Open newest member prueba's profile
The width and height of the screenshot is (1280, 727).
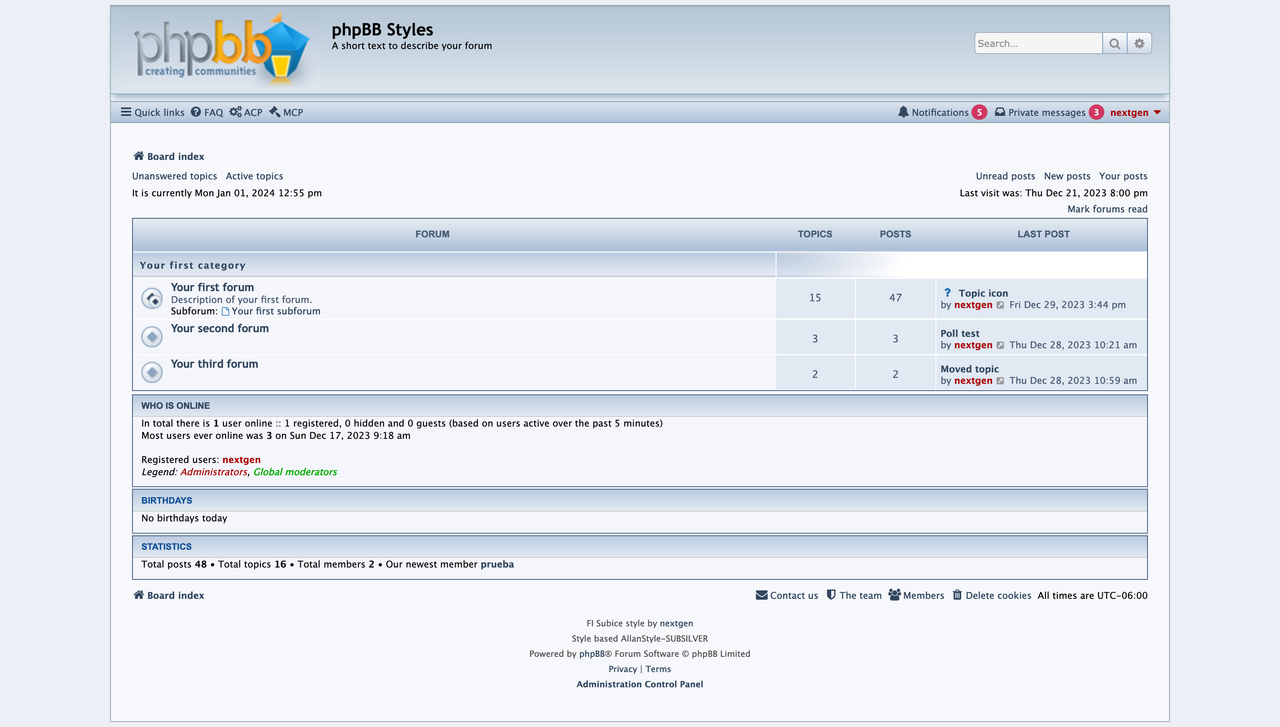coord(497,564)
